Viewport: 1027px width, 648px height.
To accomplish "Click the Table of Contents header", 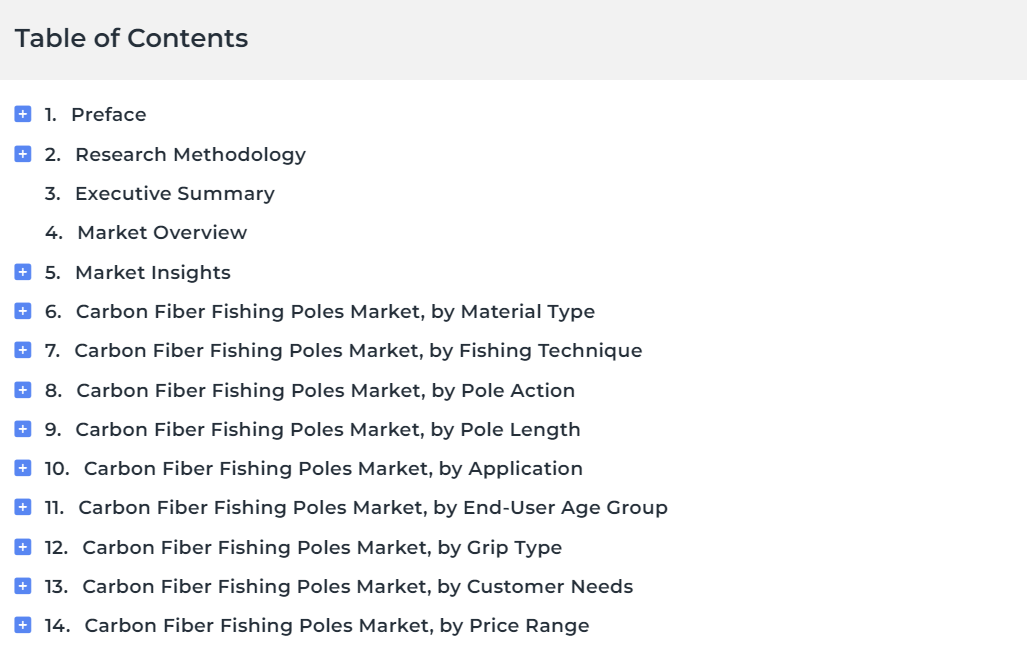I will click(132, 38).
